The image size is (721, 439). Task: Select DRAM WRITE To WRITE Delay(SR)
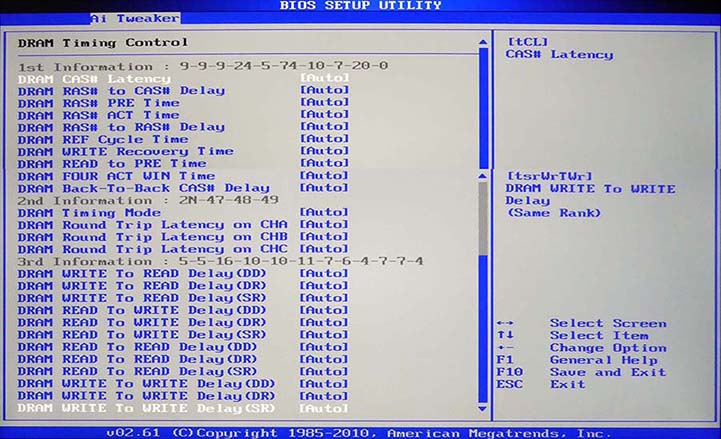(183, 408)
